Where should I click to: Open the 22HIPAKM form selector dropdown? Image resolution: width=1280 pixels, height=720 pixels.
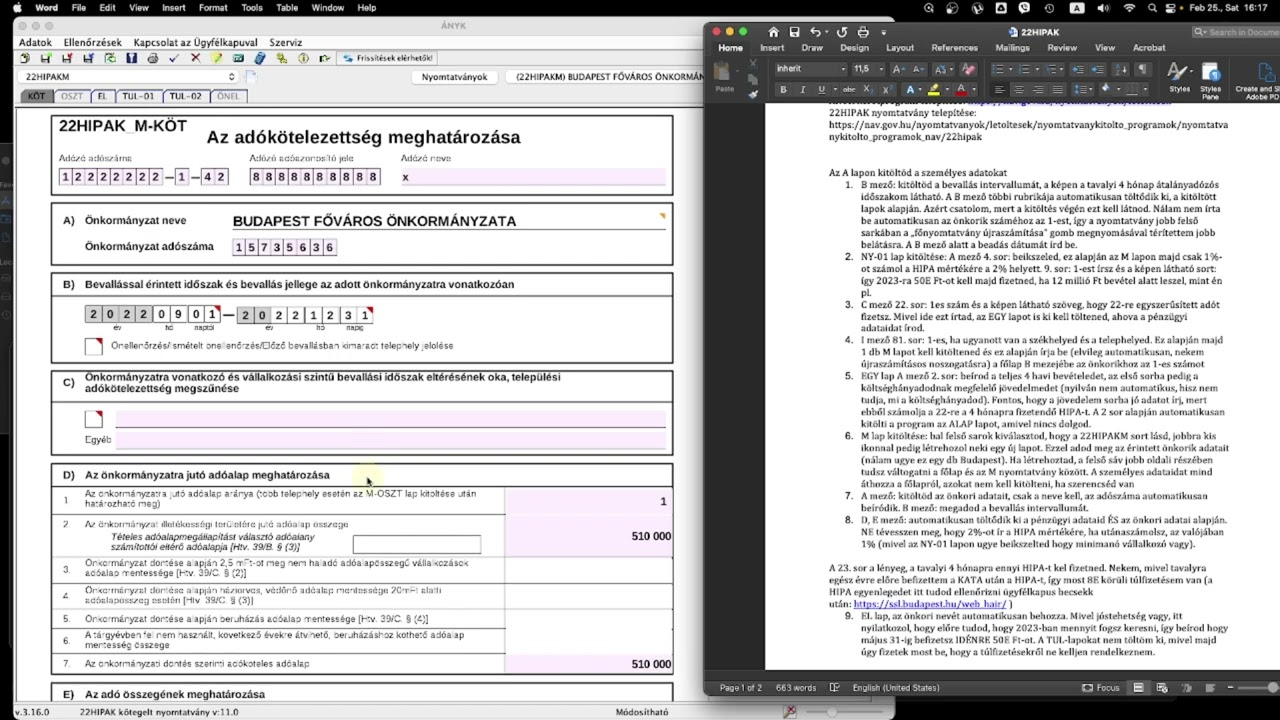click(129, 76)
